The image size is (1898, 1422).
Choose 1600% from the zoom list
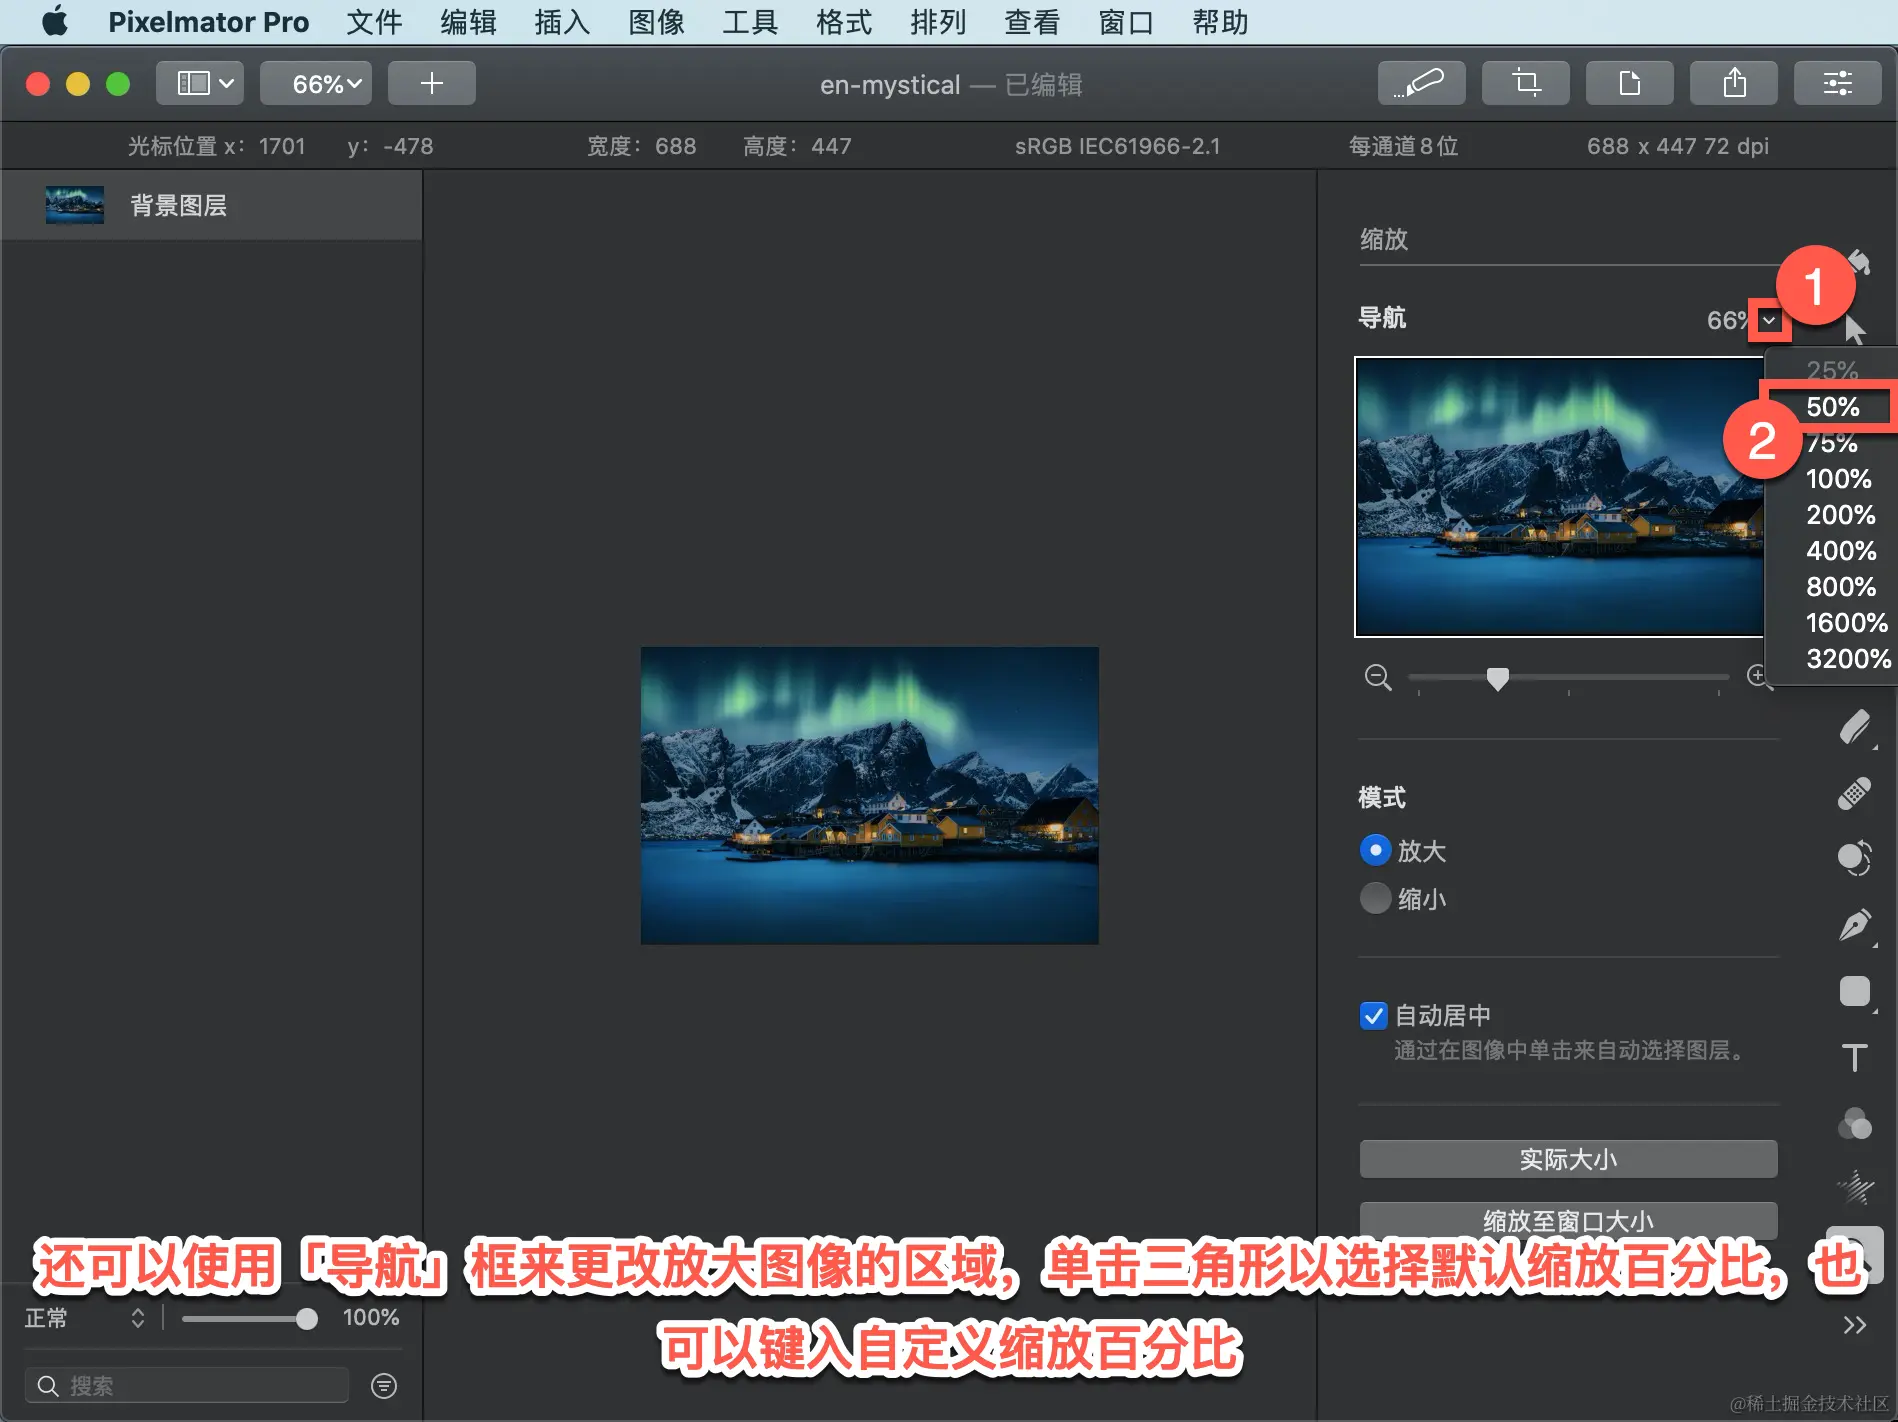[1846, 623]
